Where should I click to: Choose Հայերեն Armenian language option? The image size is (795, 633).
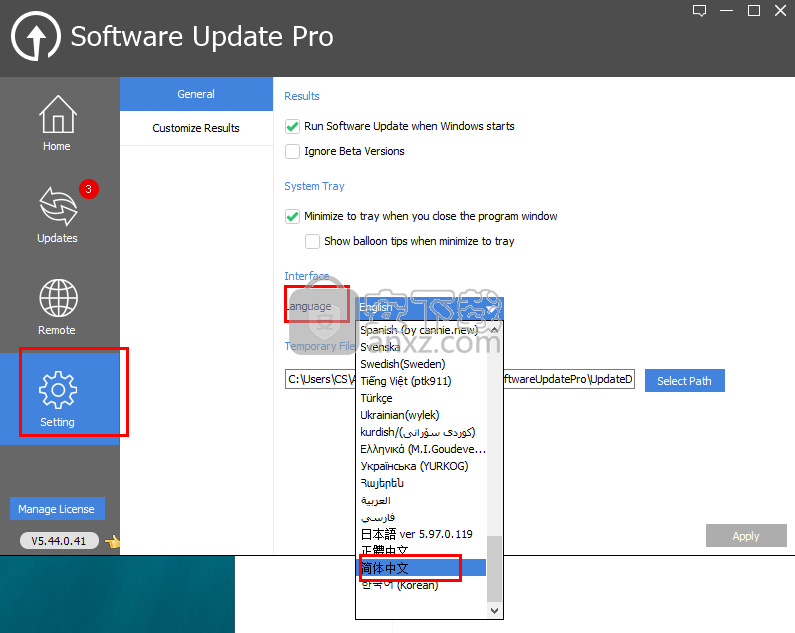tap(421, 483)
